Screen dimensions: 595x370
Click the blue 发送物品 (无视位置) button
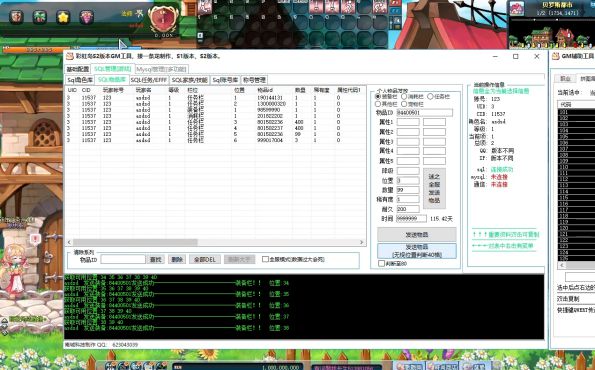tap(417, 251)
